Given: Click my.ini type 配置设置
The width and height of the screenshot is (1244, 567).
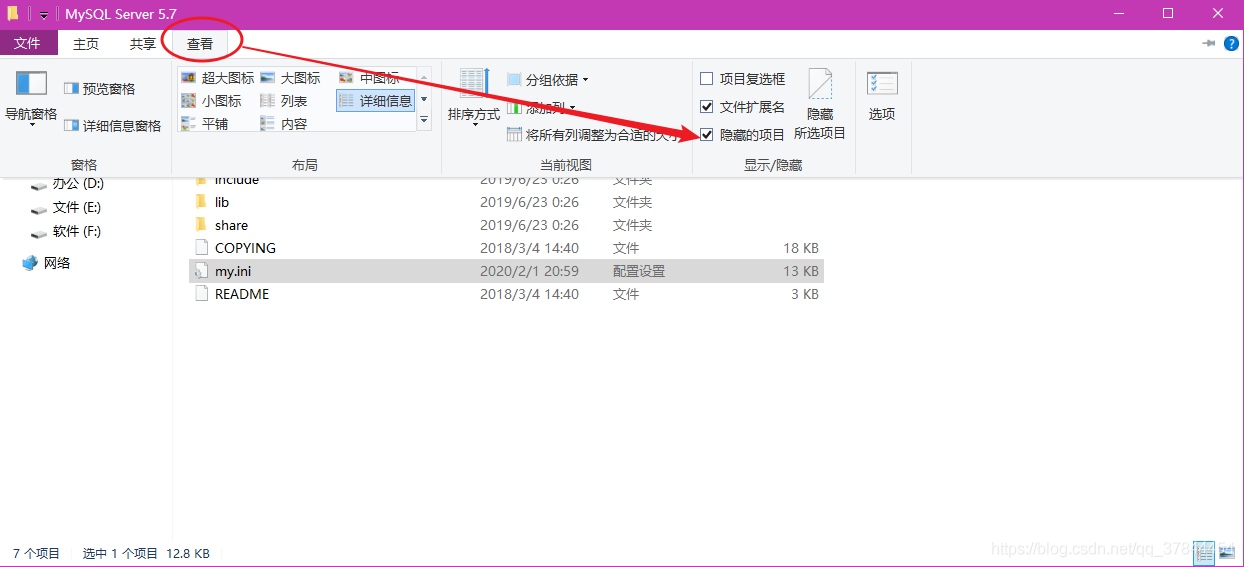Looking at the screenshot, I should 639,271.
